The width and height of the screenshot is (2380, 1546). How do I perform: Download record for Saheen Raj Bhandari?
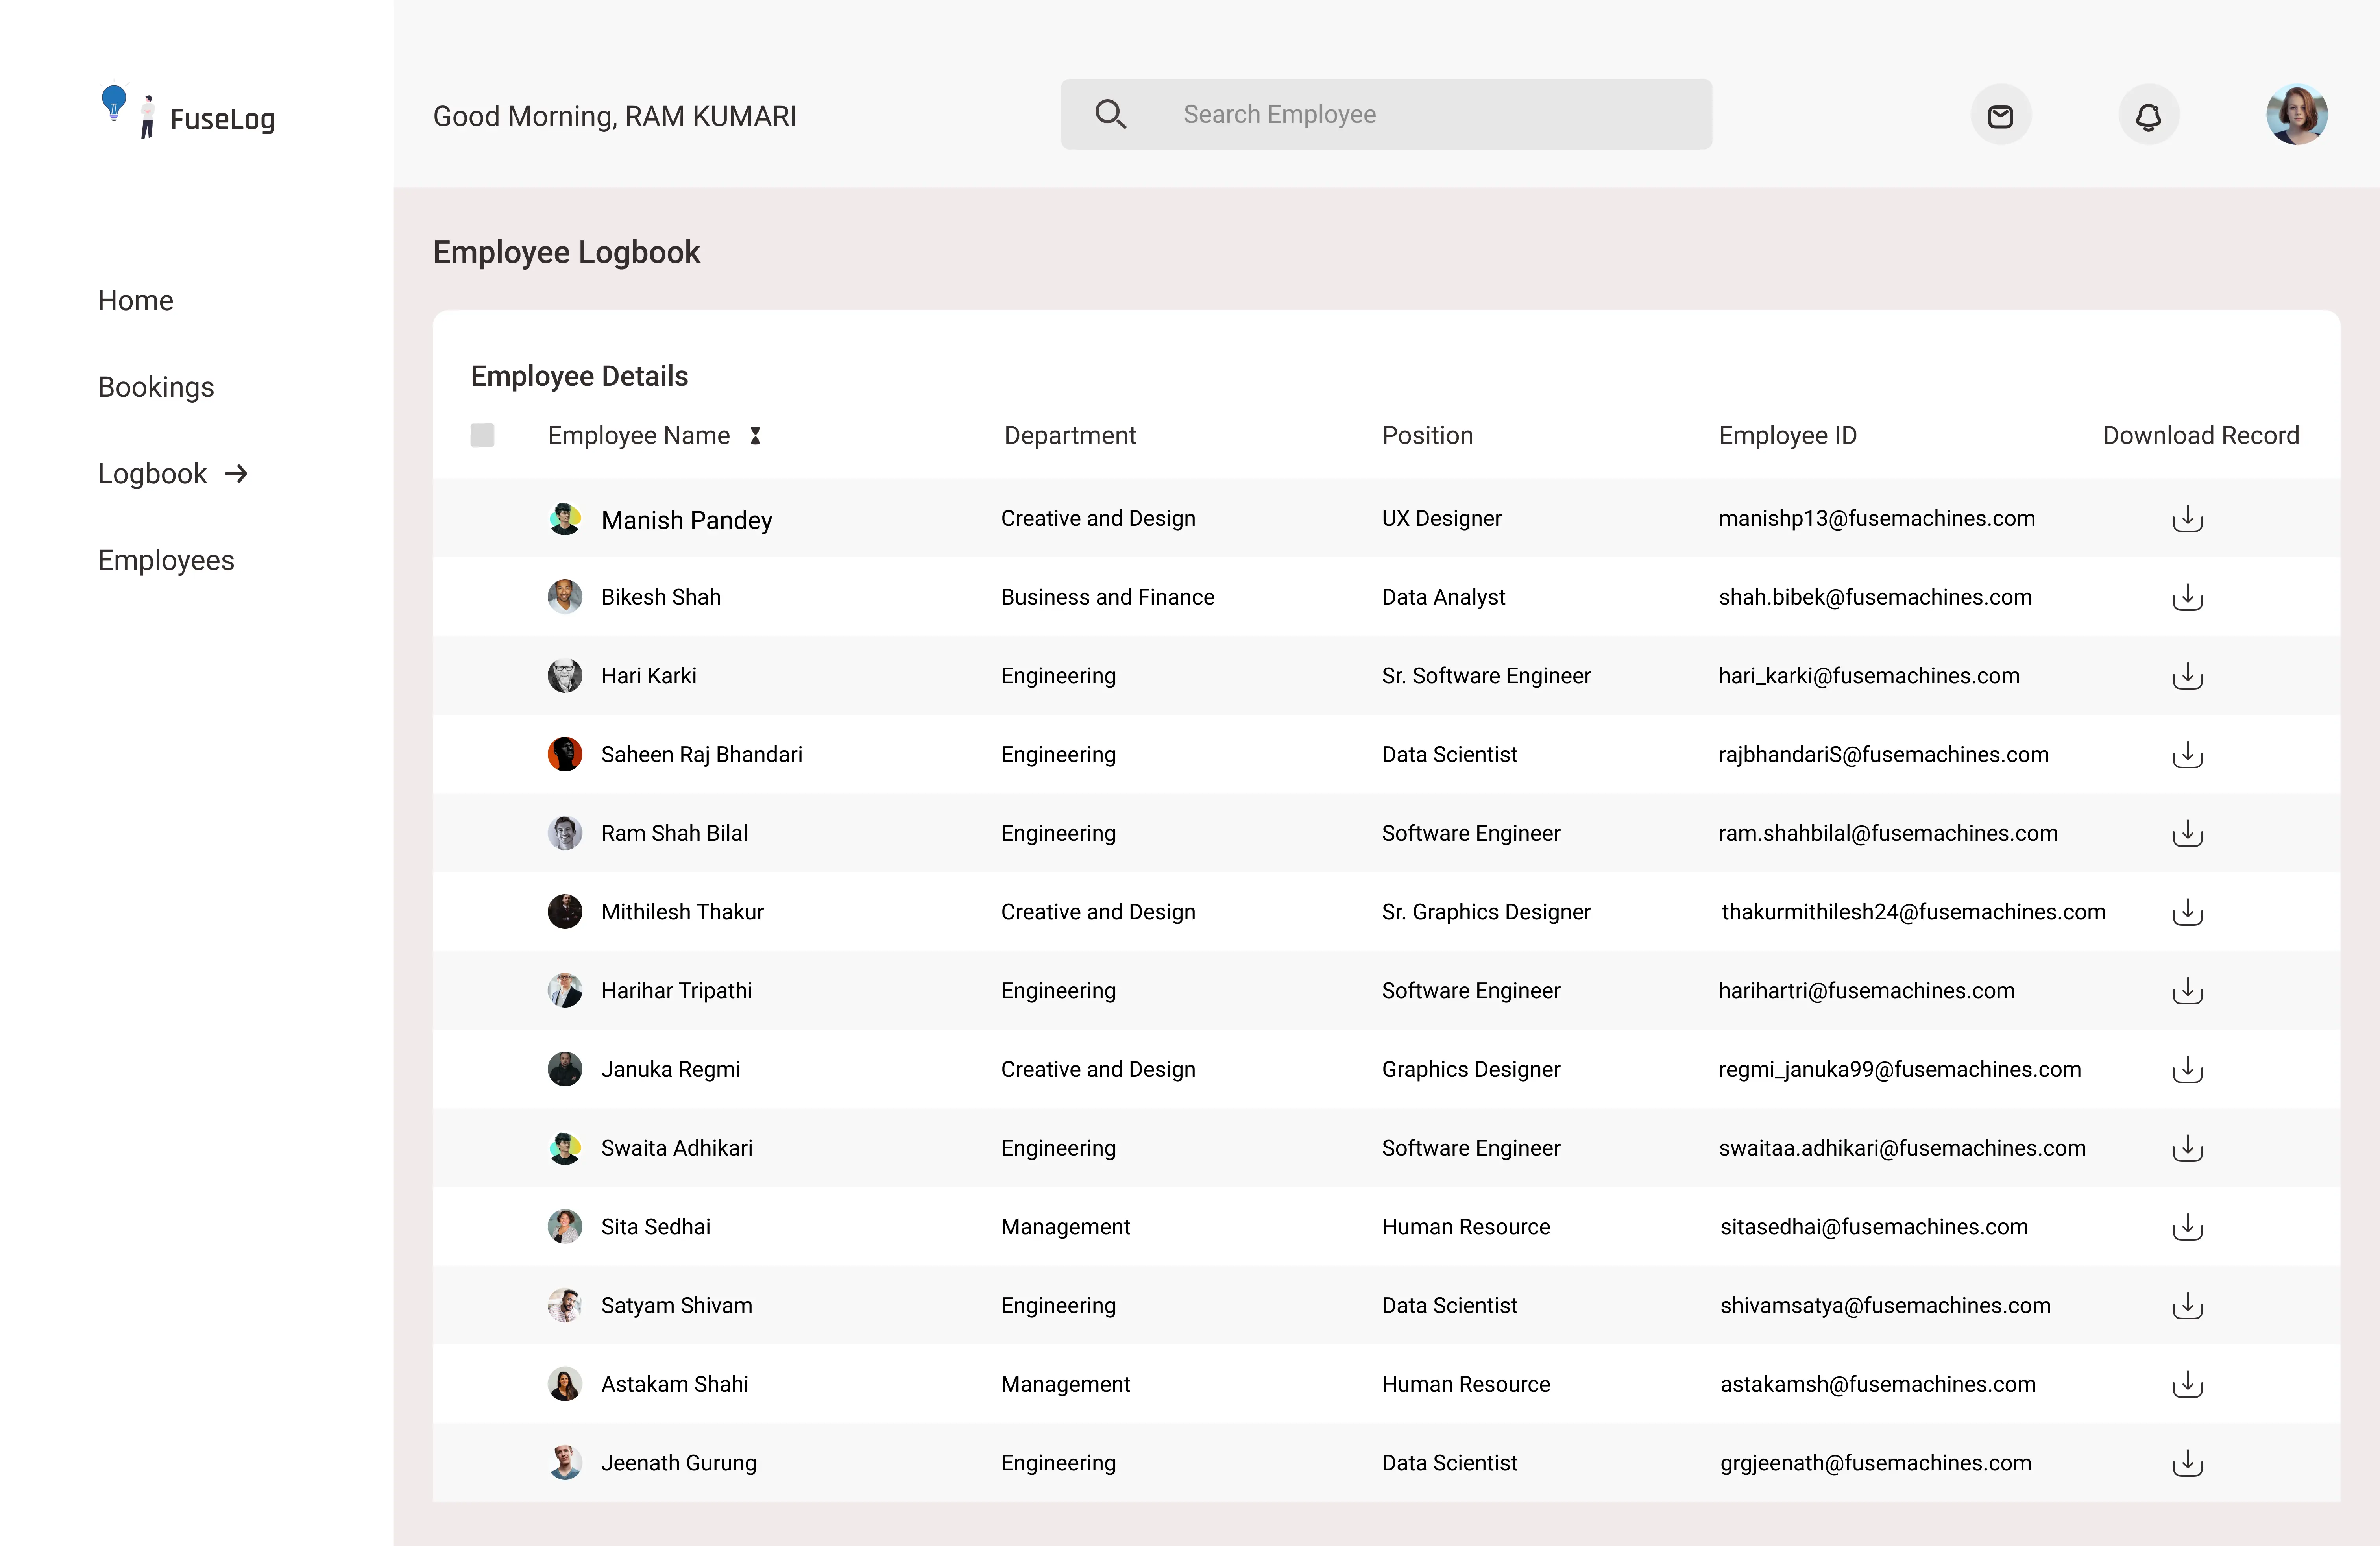(2187, 754)
